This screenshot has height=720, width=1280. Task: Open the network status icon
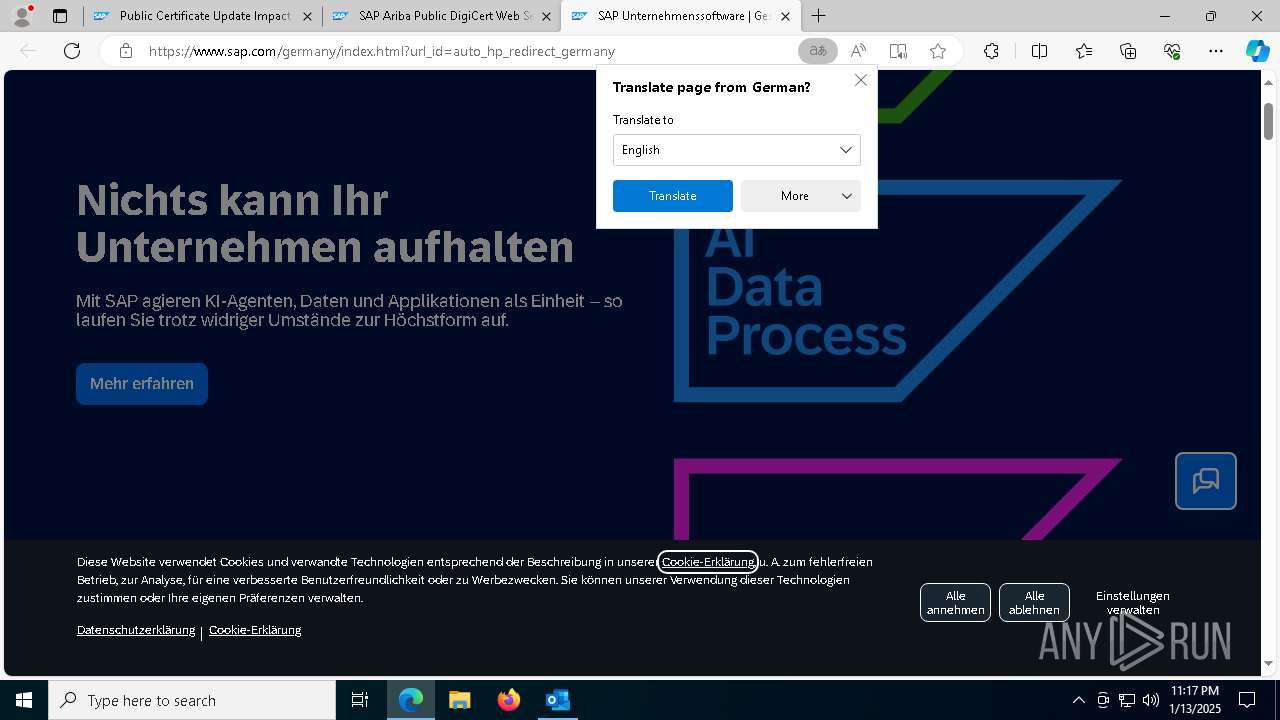(x=1127, y=700)
